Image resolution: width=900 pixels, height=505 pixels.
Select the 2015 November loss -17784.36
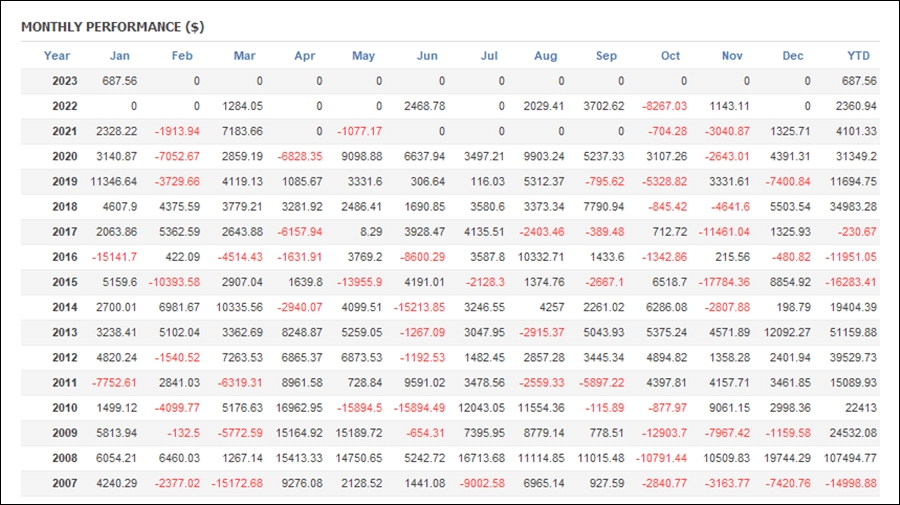click(x=725, y=282)
